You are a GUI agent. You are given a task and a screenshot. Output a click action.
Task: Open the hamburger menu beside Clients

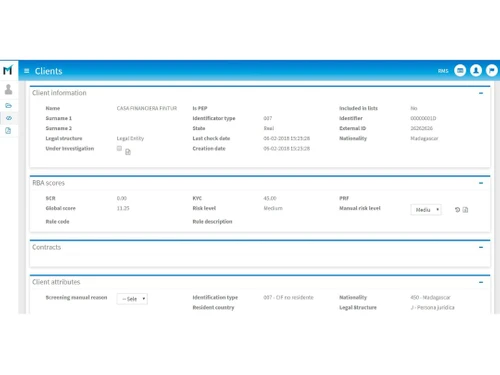27,71
